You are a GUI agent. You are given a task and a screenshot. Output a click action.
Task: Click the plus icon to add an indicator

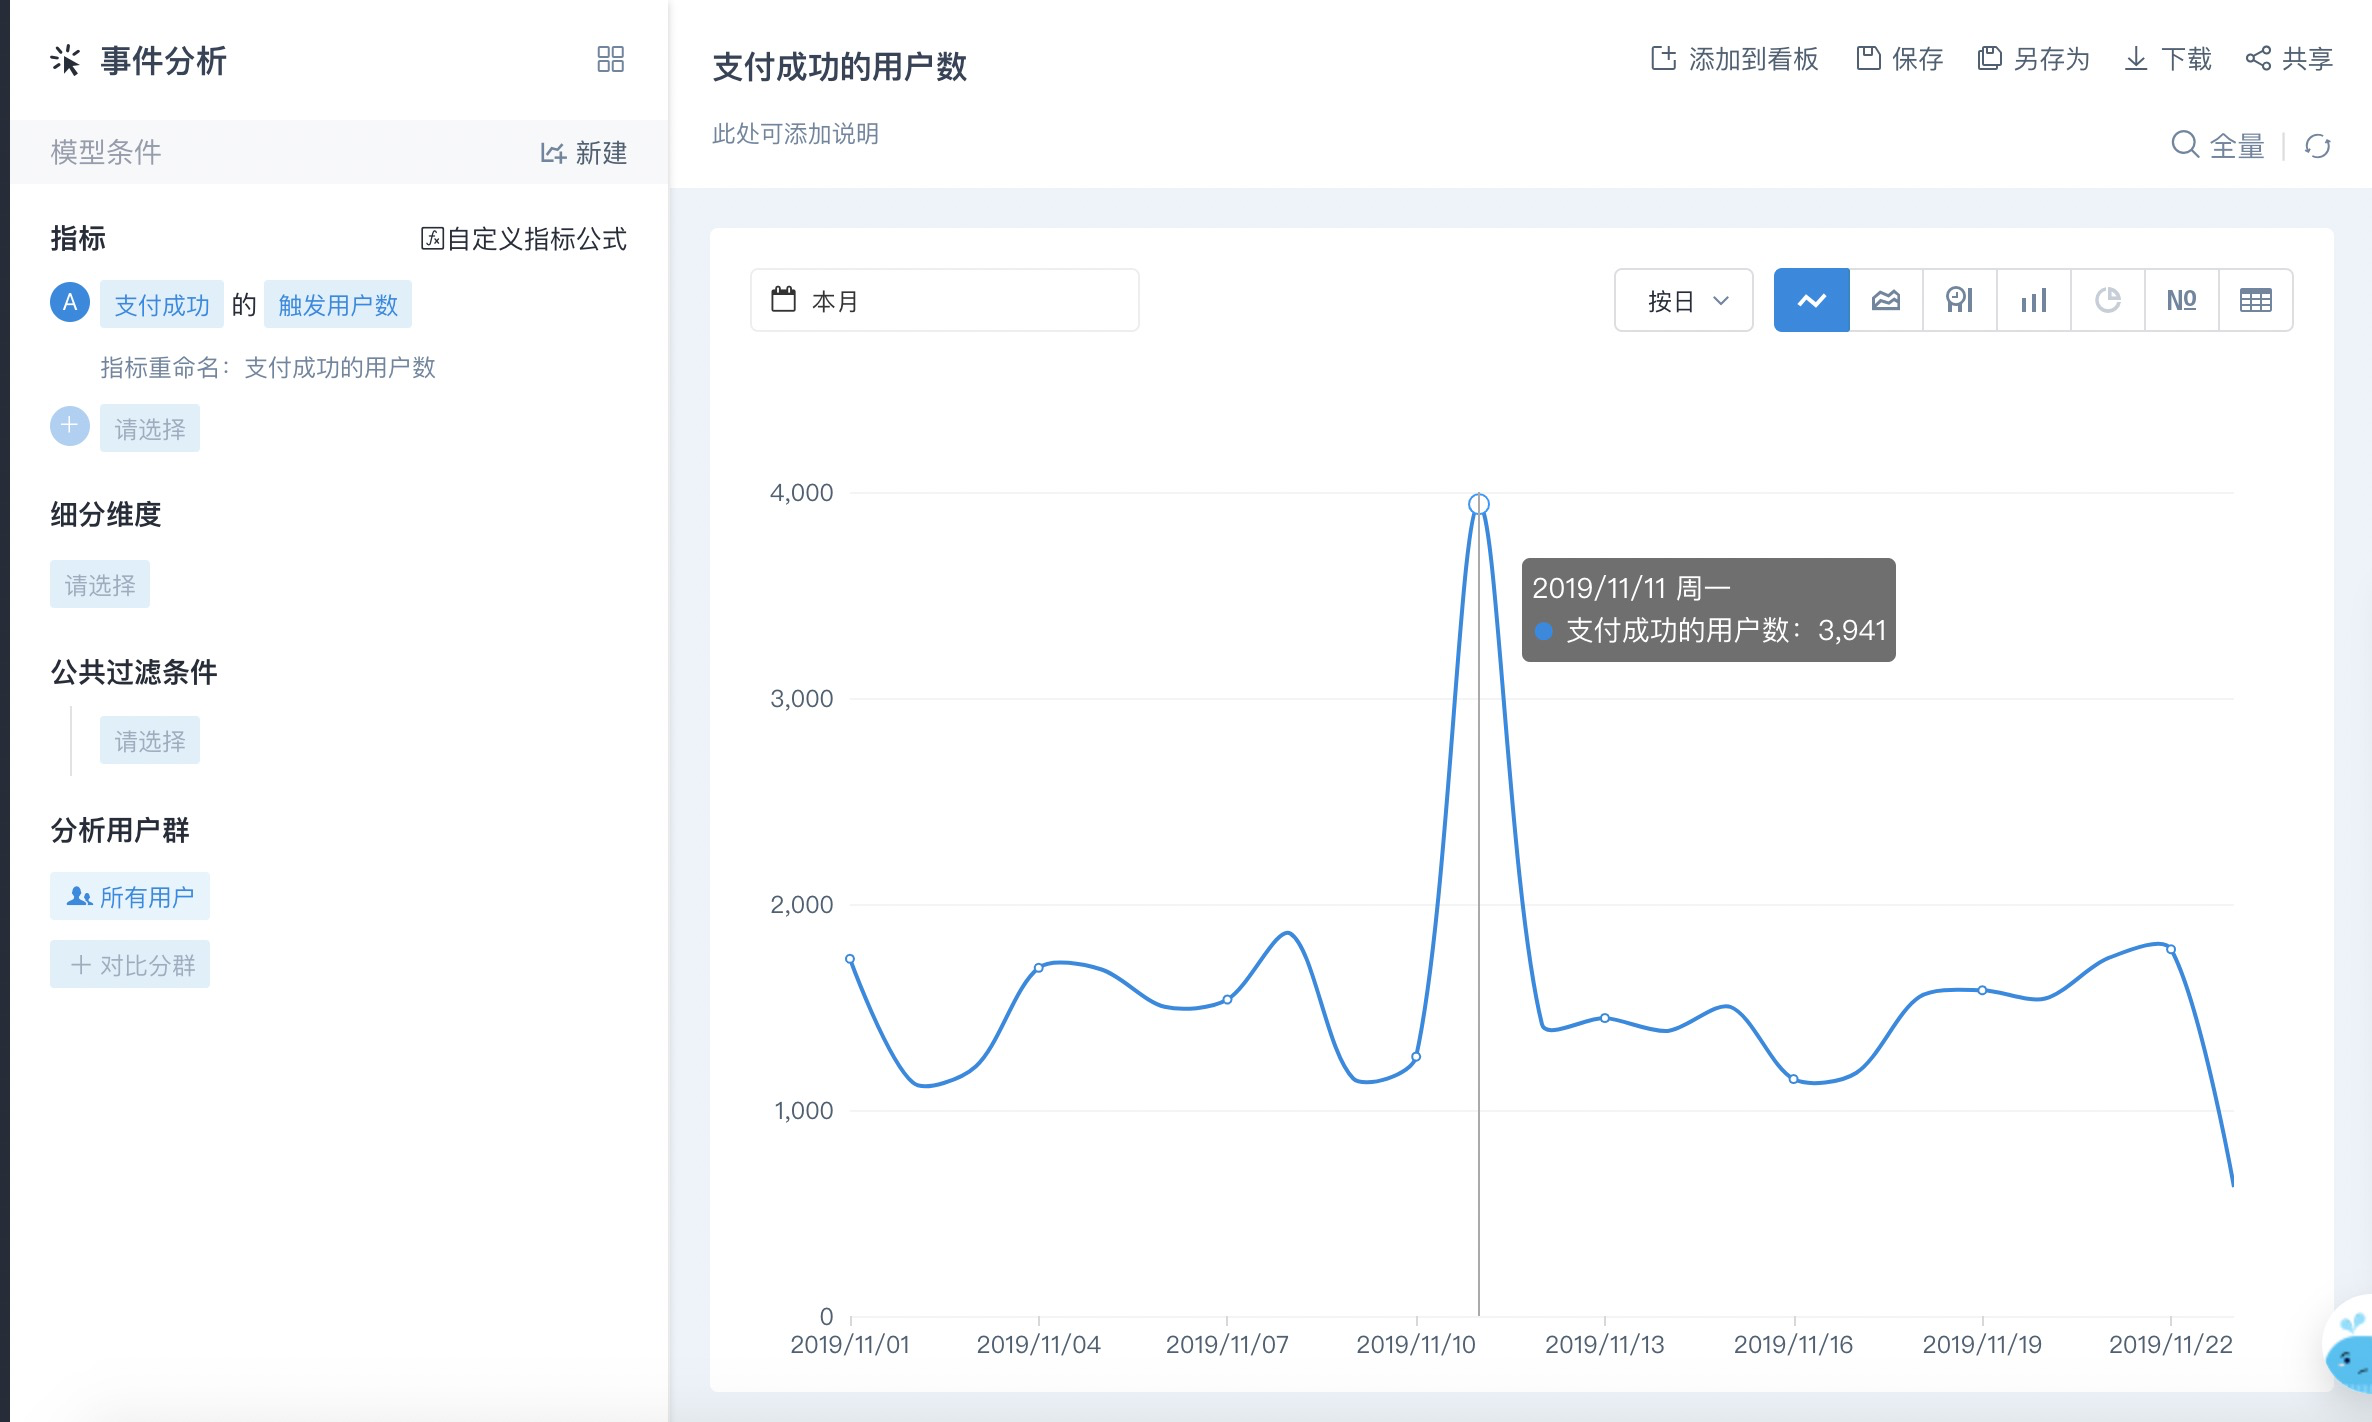pyautogui.click(x=70, y=427)
